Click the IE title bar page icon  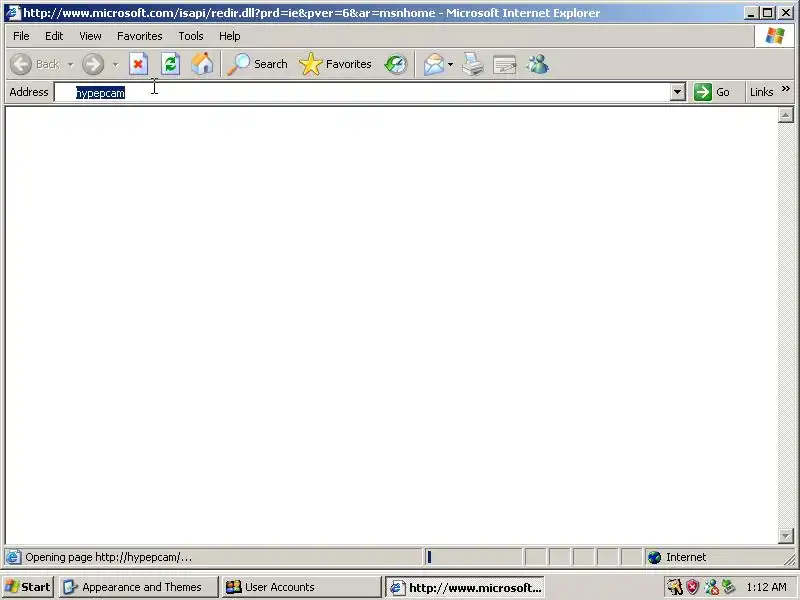(13, 12)
